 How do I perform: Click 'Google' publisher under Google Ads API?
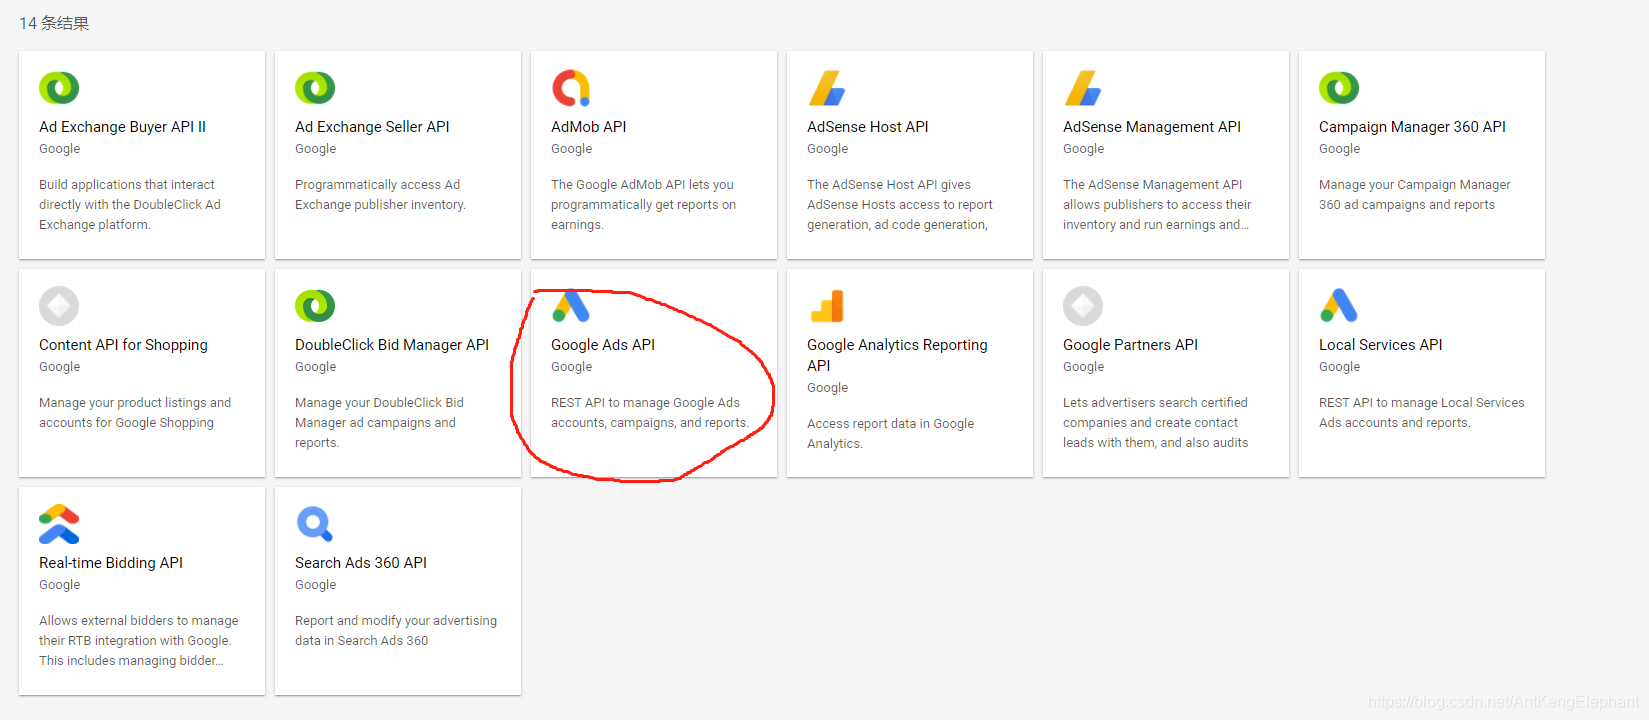pos(571,367)
